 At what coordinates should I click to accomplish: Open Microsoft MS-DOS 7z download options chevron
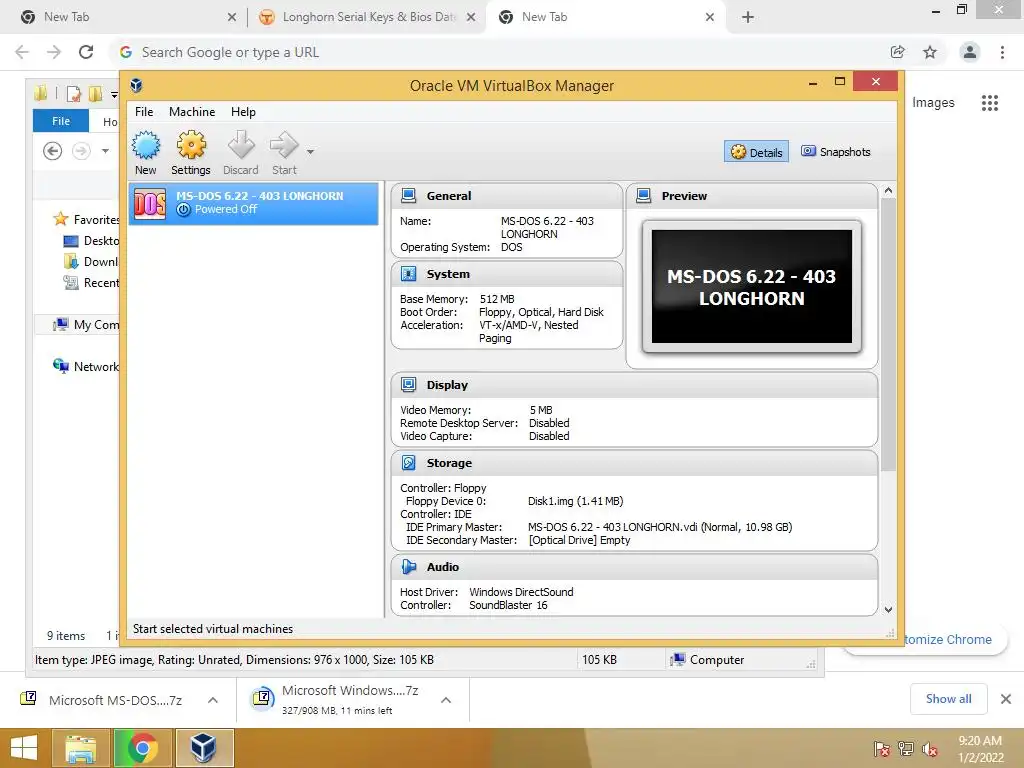(213, 700)
